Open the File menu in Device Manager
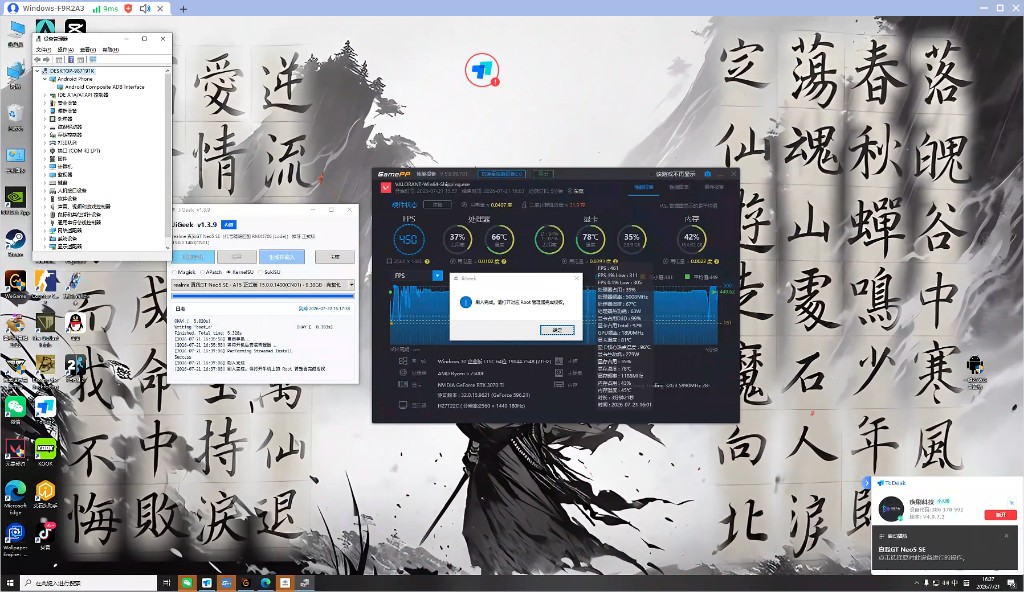The image size is (1024, 592). click(x=43, y=50)
